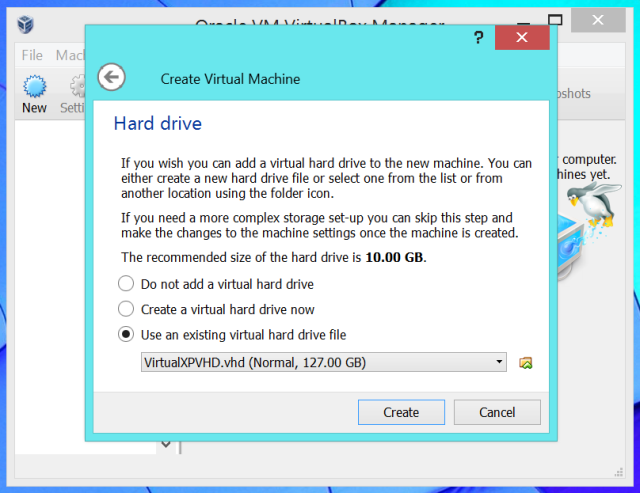Click the VirtualBox cube icon in the title bar

25,24
